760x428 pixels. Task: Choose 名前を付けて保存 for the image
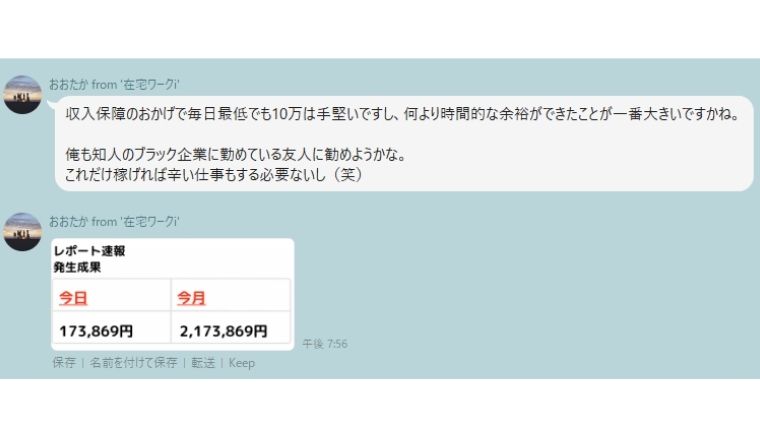point(133,363)
